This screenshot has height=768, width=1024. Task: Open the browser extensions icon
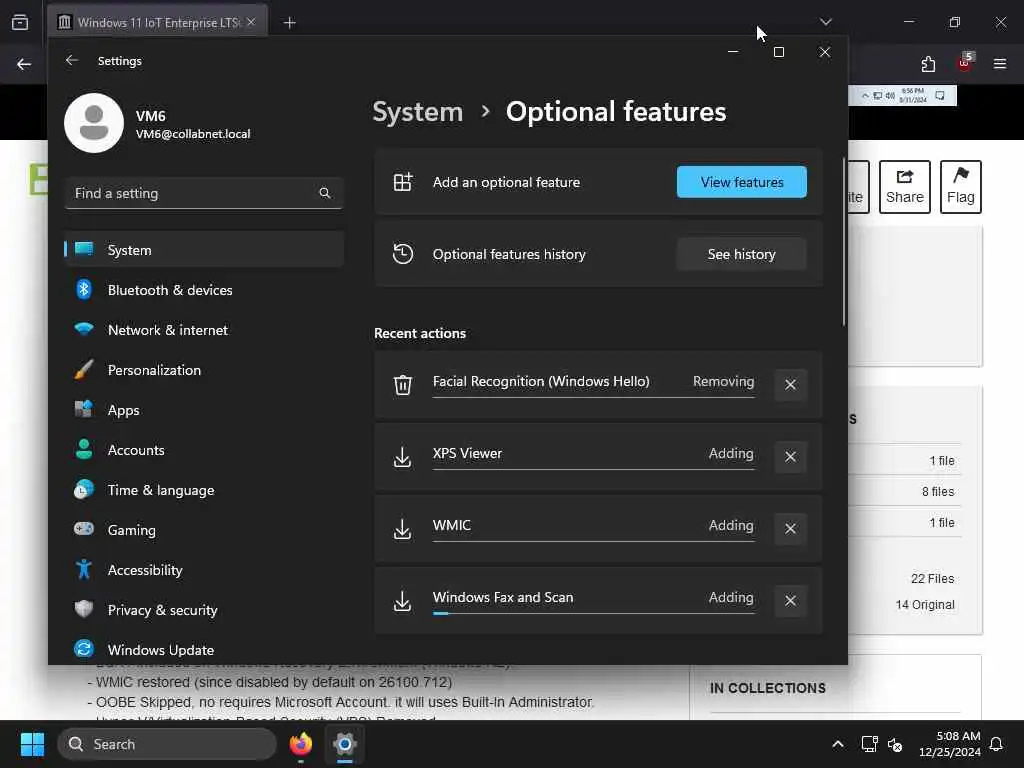click(x=928, y=64)
